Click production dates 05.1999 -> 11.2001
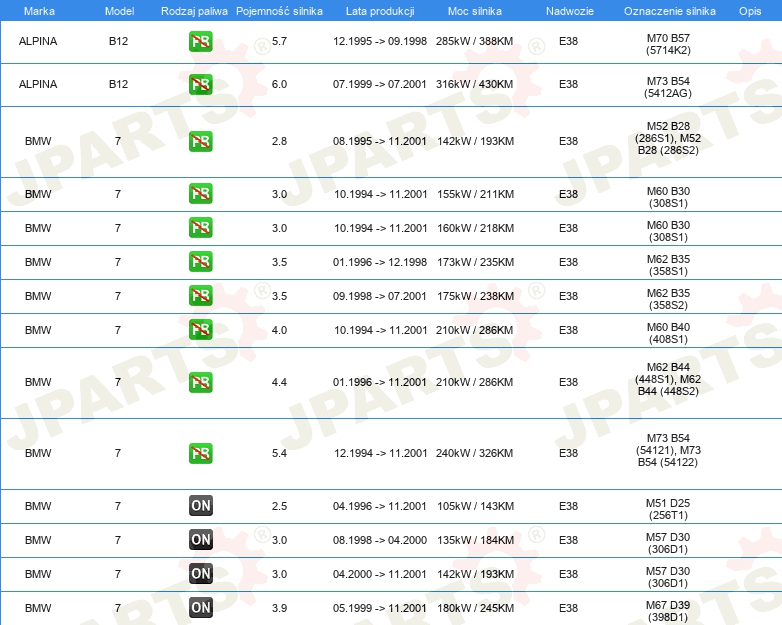782x625 pixels. pos(380,608)
